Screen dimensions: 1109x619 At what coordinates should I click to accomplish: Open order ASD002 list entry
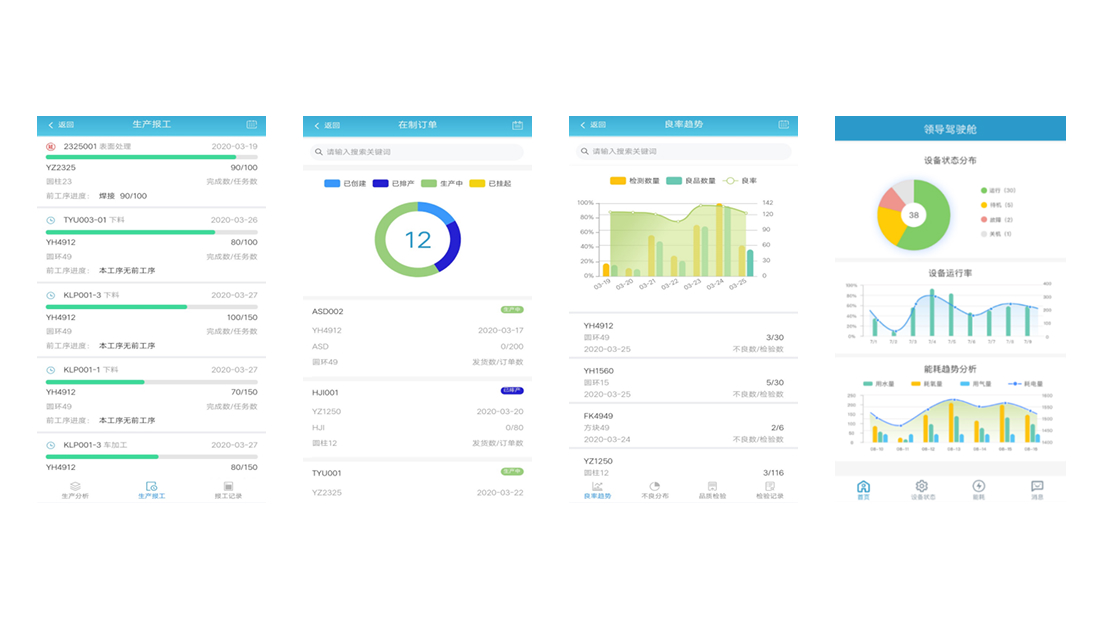coord(417,335)
